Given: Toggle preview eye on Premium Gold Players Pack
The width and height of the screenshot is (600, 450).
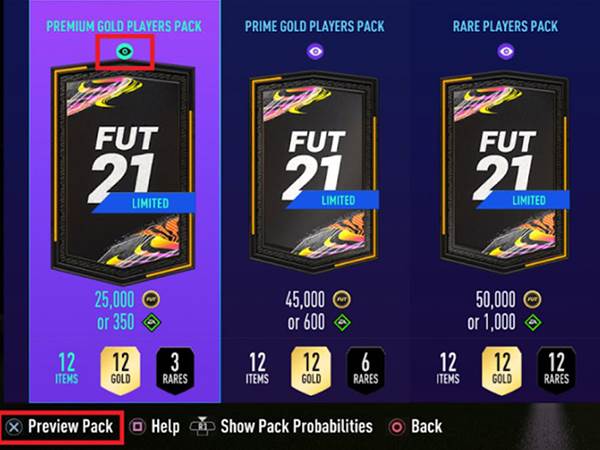Looking at the screenshot, I should point(125,51).
